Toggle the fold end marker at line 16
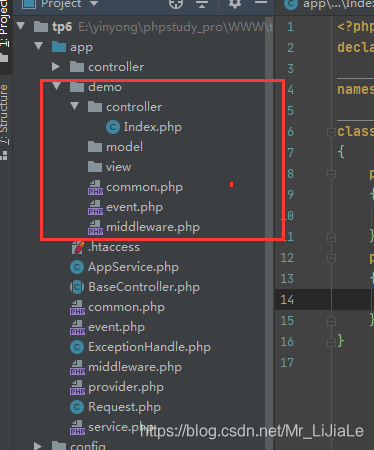 pyautogui.click(x=331, y=342)
